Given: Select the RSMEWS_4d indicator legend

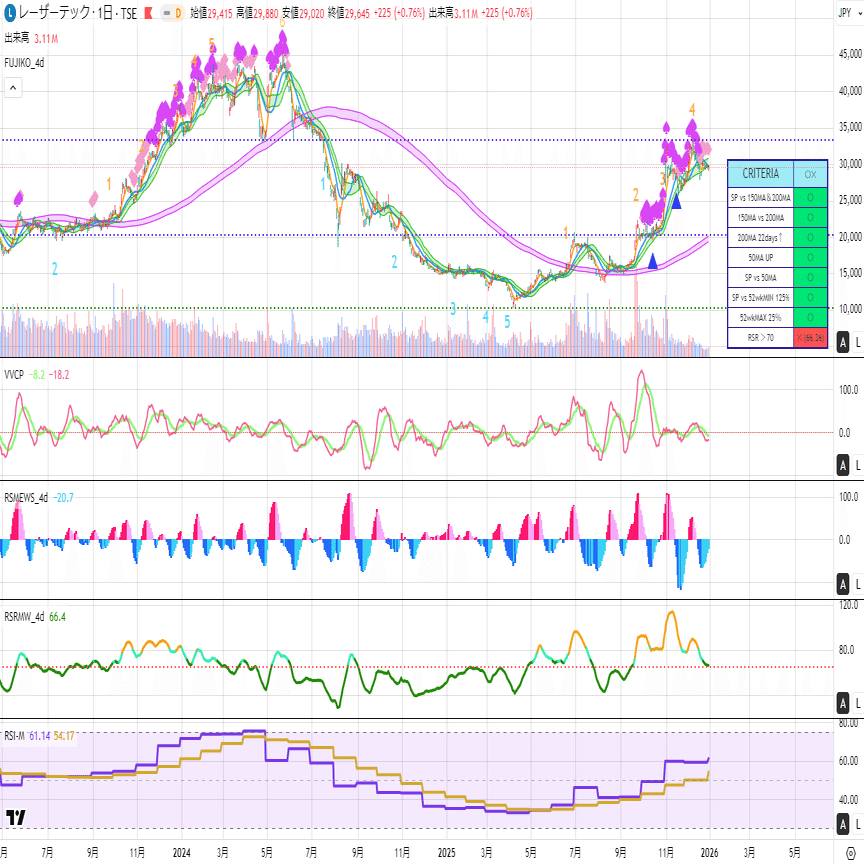Looking at the screenshot, I should coord(26,498).
